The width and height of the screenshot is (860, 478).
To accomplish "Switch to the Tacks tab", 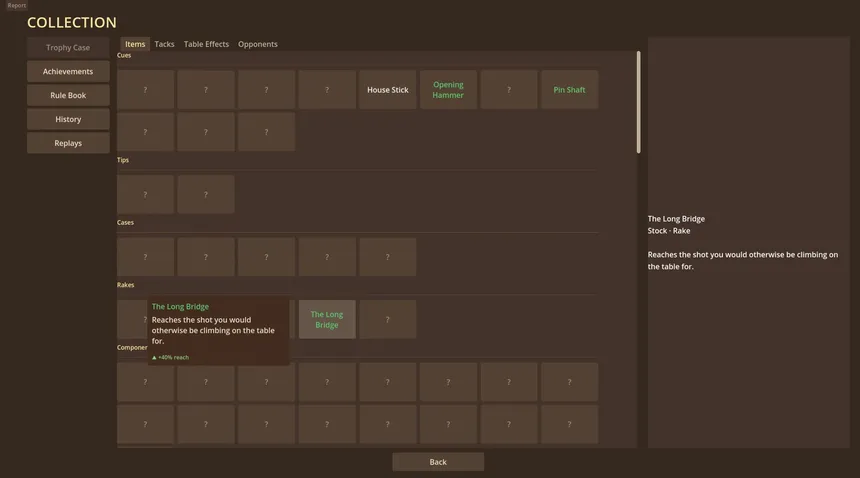I will (164, 44).
